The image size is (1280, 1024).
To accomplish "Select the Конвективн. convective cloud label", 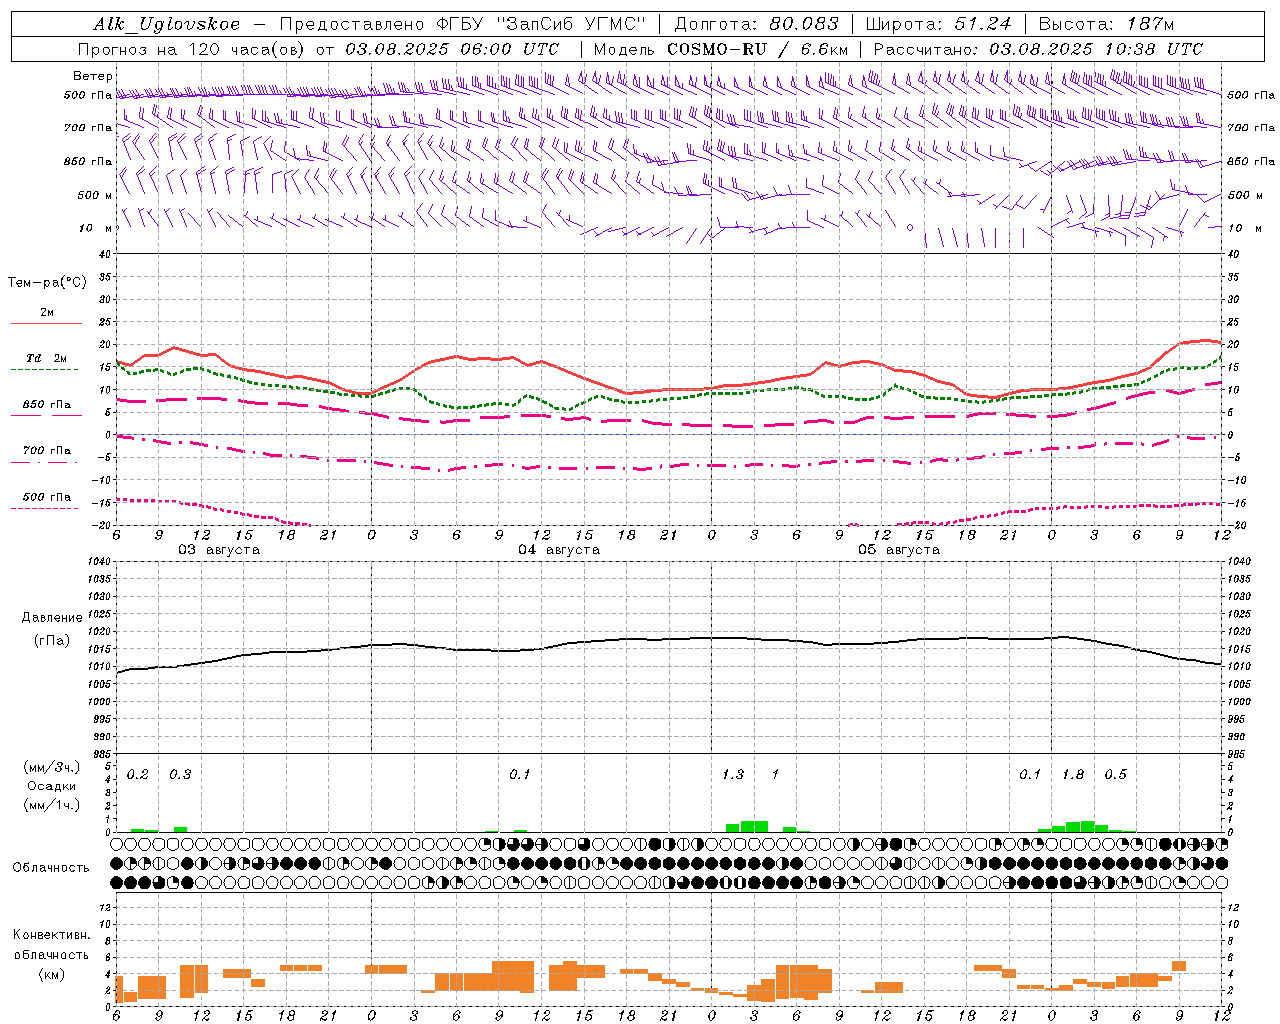I will (51, 935).
